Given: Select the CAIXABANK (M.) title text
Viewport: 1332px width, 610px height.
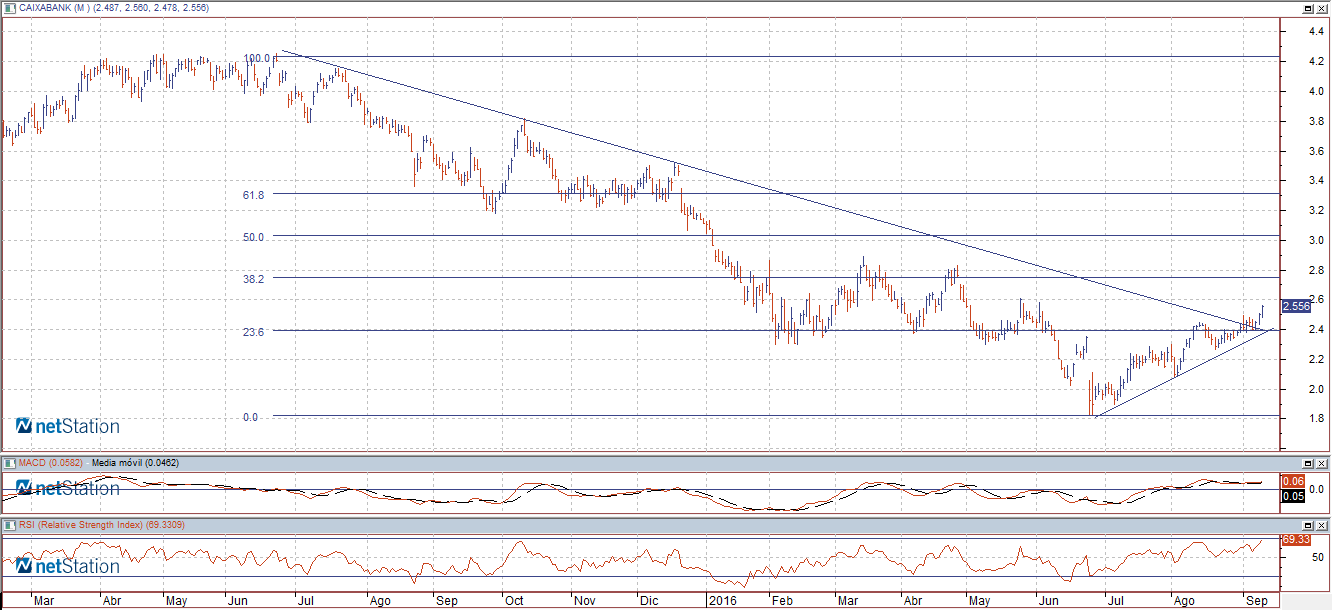Looking at the screenshot, I should pos(54,8).
